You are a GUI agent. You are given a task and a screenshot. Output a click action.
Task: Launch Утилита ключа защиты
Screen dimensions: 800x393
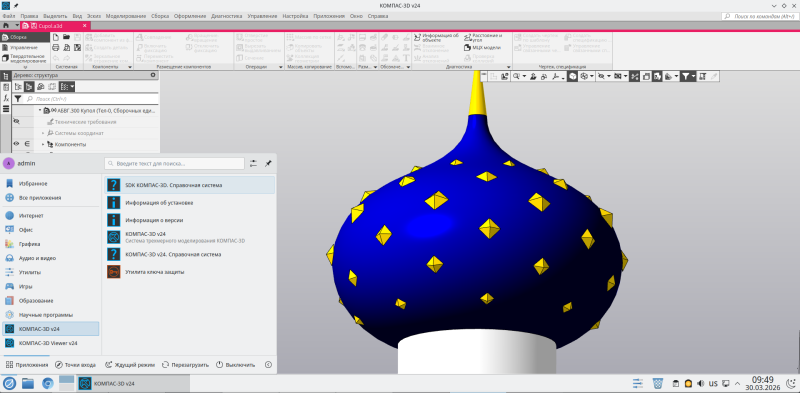189,272
